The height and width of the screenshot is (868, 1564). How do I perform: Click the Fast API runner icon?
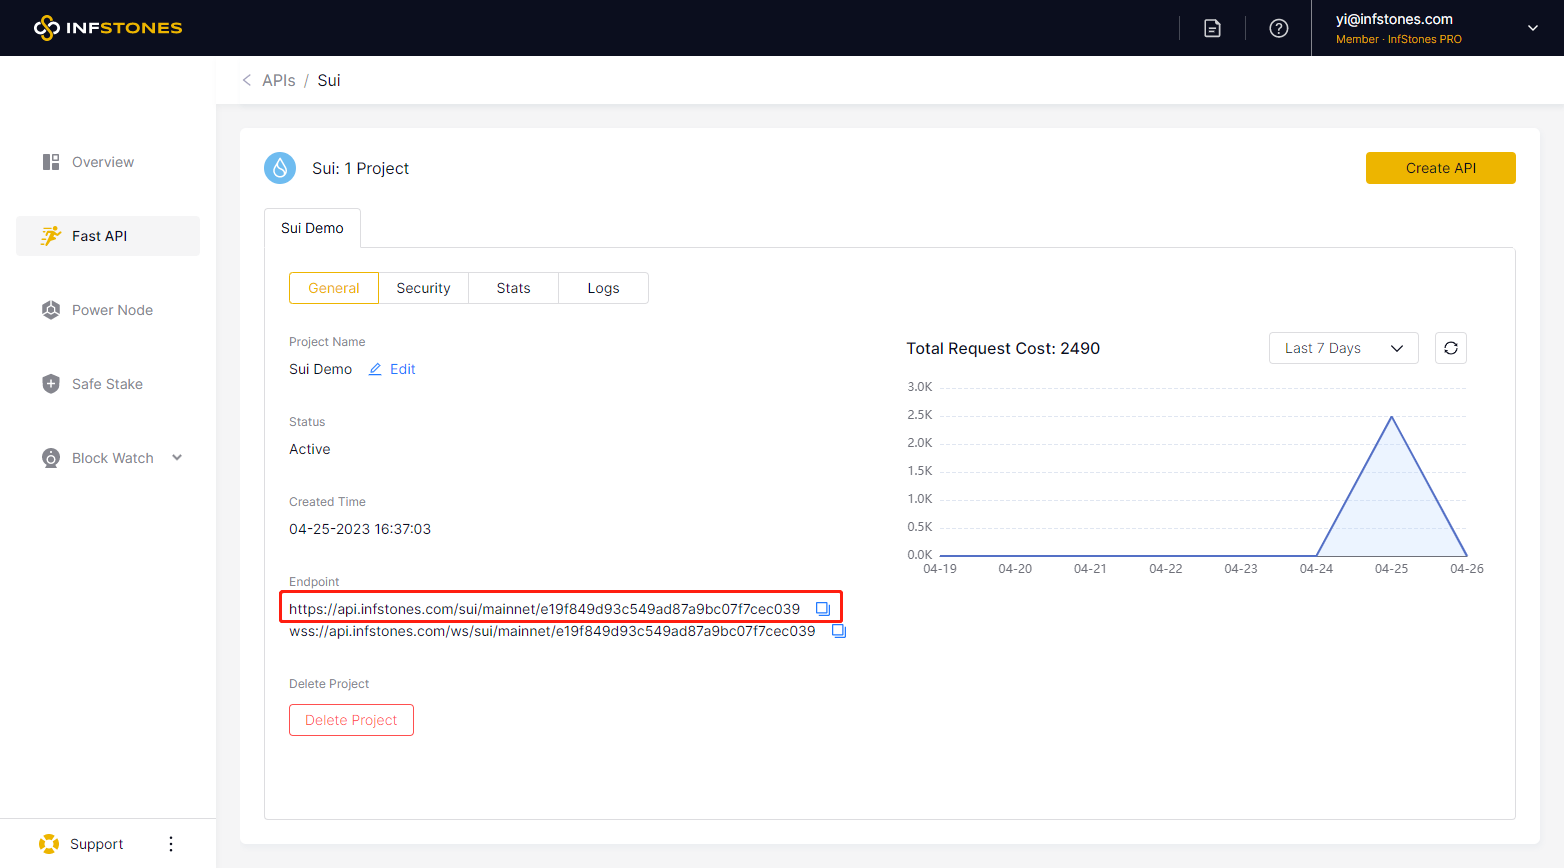pos(51,236)
